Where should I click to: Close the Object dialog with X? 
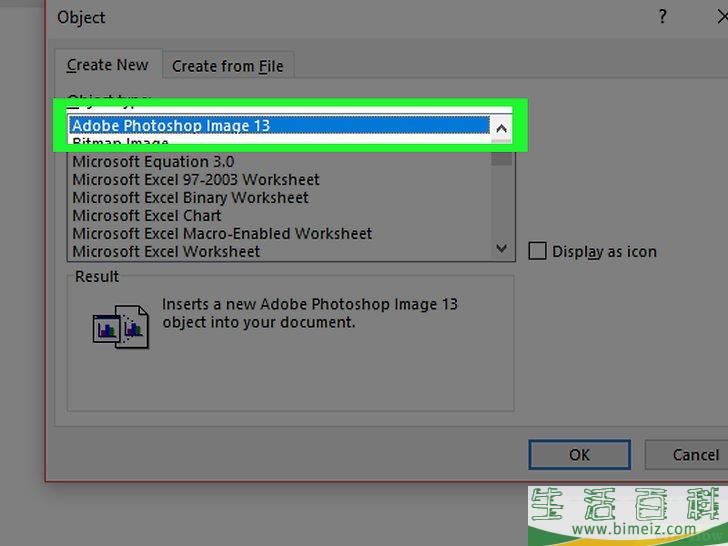click(x=721, y=17)
